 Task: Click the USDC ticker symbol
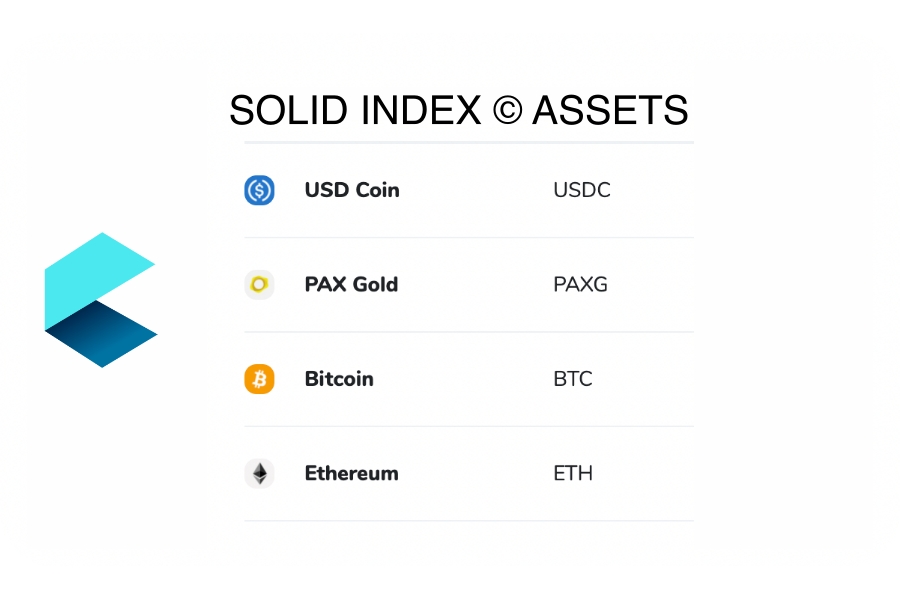click(x=582, y=190)
